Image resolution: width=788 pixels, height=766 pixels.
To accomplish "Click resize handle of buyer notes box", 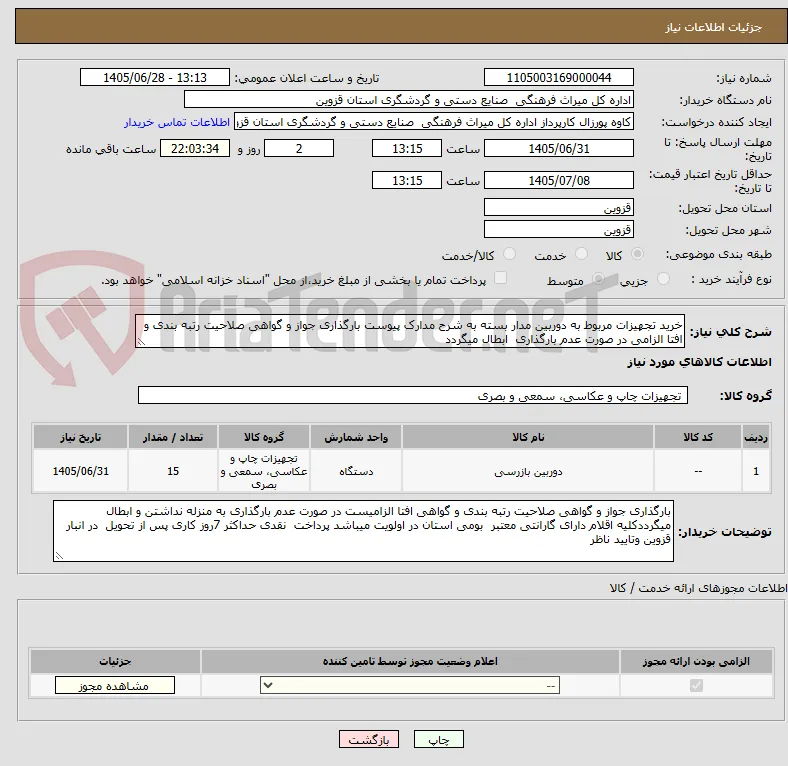I will (59, 555).
